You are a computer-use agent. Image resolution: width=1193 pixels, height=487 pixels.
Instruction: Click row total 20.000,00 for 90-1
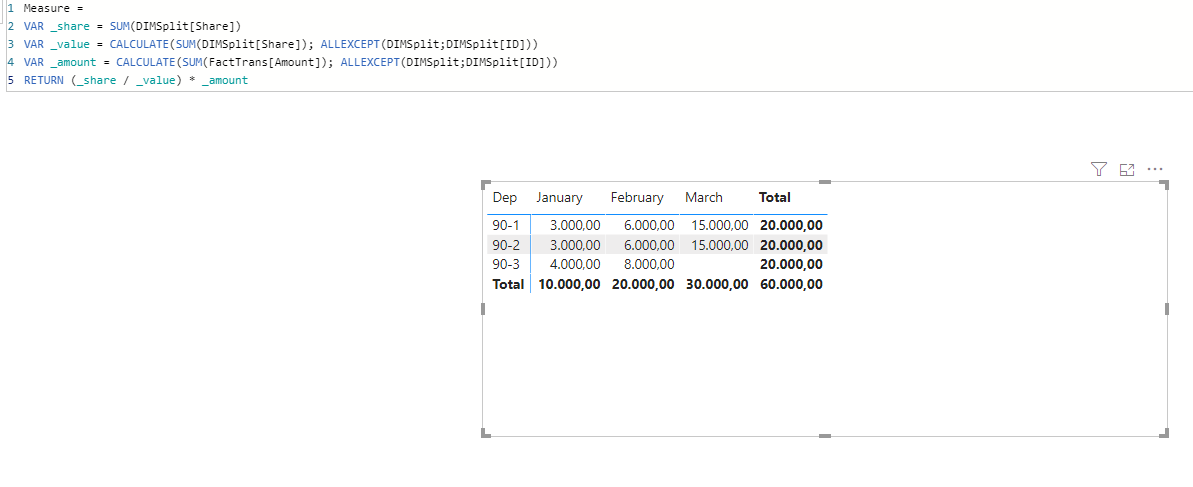(791, 225)
